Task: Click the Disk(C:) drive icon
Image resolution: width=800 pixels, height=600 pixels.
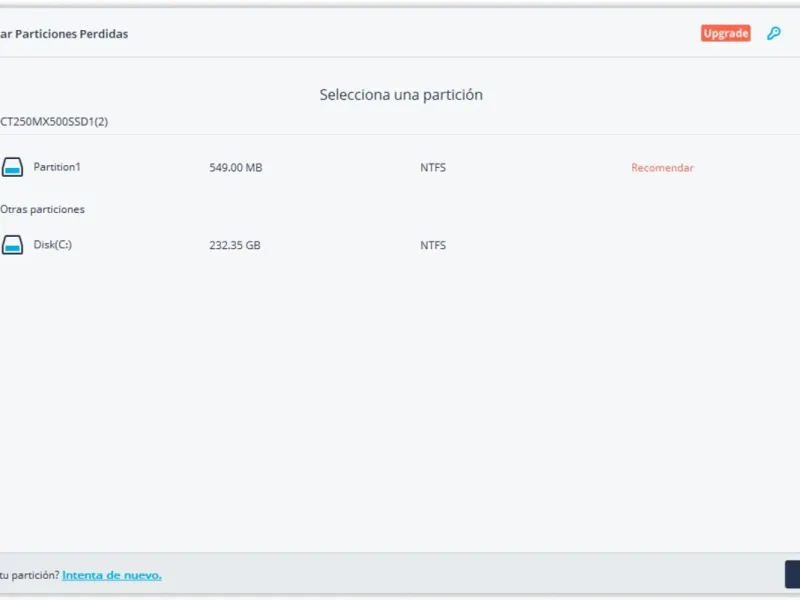Action: coord(12,245)
